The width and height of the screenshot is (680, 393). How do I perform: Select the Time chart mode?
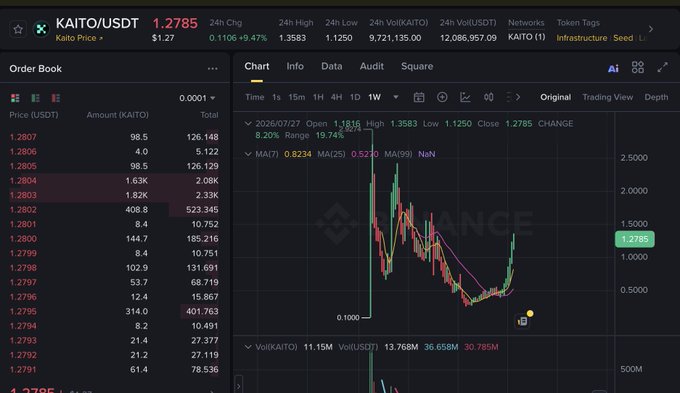coord(255,97)
